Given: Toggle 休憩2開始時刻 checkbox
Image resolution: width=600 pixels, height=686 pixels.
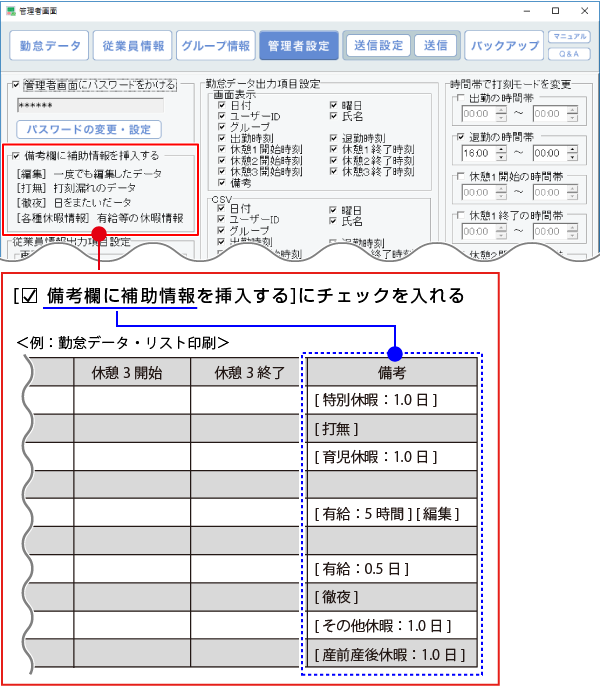Looking at the screenshot, I should click(x=221, y=160).
